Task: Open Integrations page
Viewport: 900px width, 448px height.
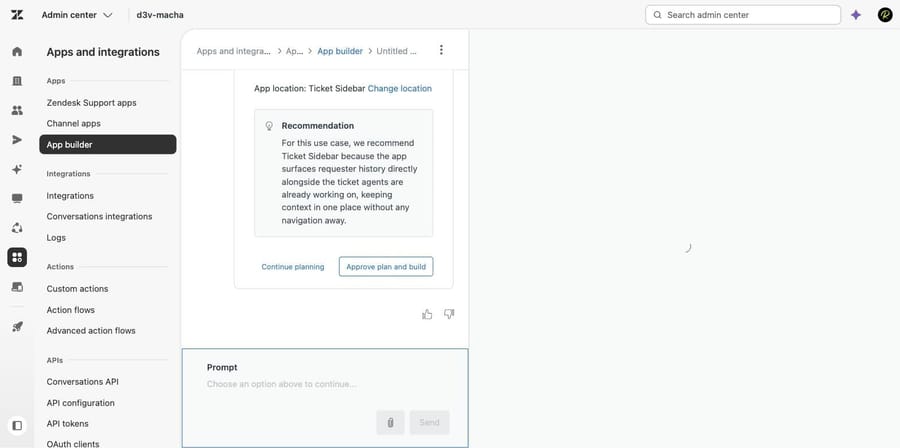Action: click(70, 196)
